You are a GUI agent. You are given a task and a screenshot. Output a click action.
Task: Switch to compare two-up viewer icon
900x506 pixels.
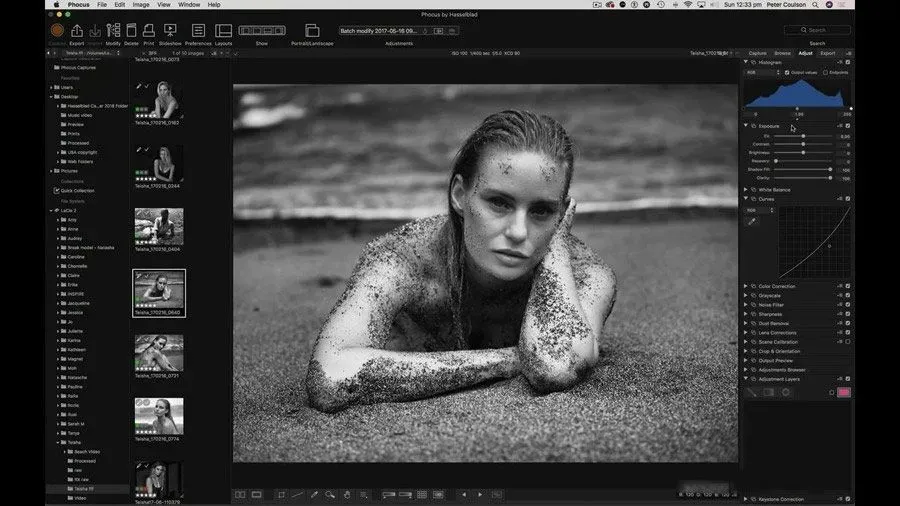[x=240, y=495]
